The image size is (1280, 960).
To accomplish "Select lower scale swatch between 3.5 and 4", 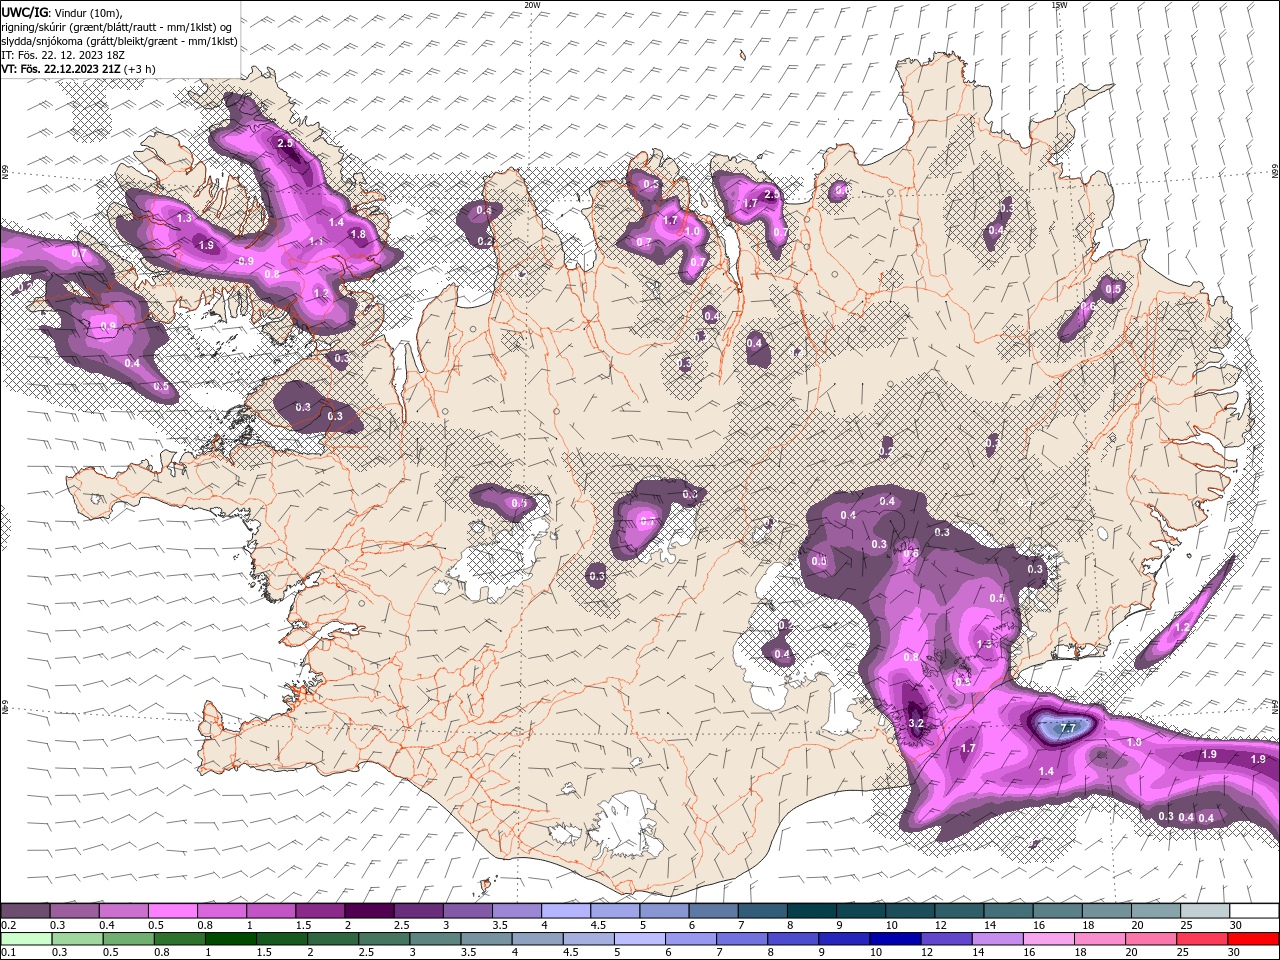I will (x=486, y=939).
